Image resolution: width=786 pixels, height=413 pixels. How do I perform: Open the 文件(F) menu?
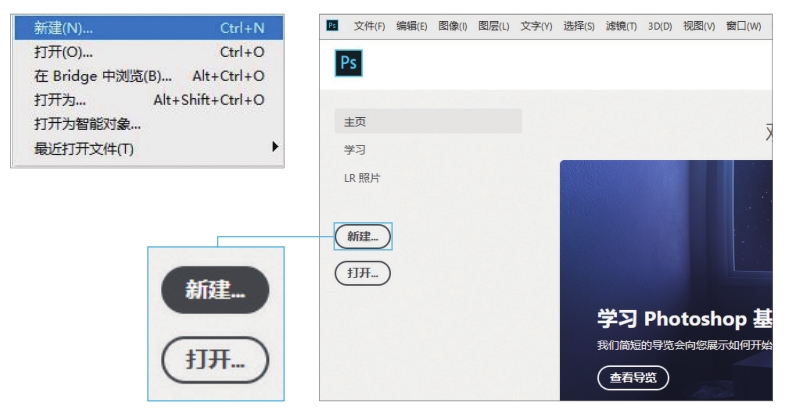click(369, 26)
